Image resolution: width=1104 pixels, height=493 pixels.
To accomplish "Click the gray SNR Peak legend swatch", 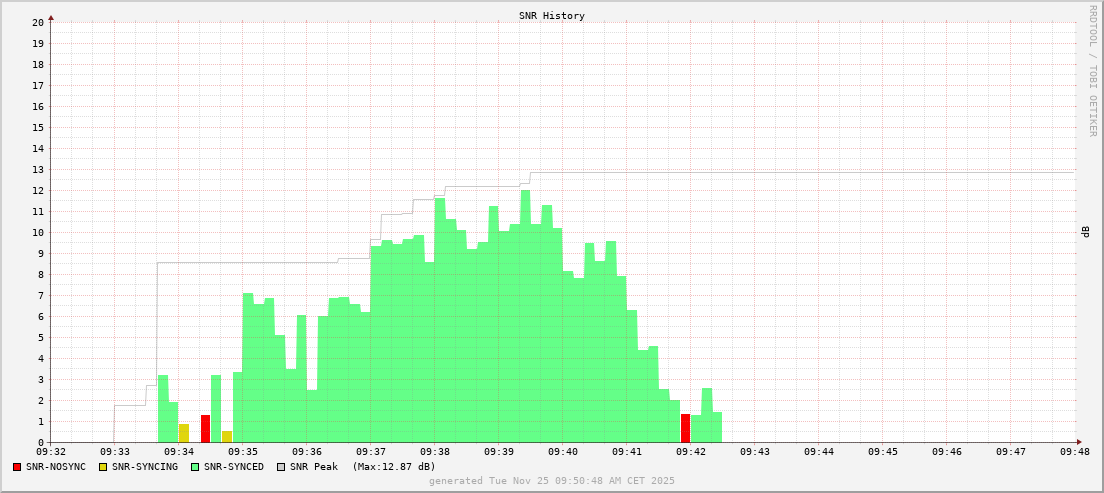I will click(281, 467).
